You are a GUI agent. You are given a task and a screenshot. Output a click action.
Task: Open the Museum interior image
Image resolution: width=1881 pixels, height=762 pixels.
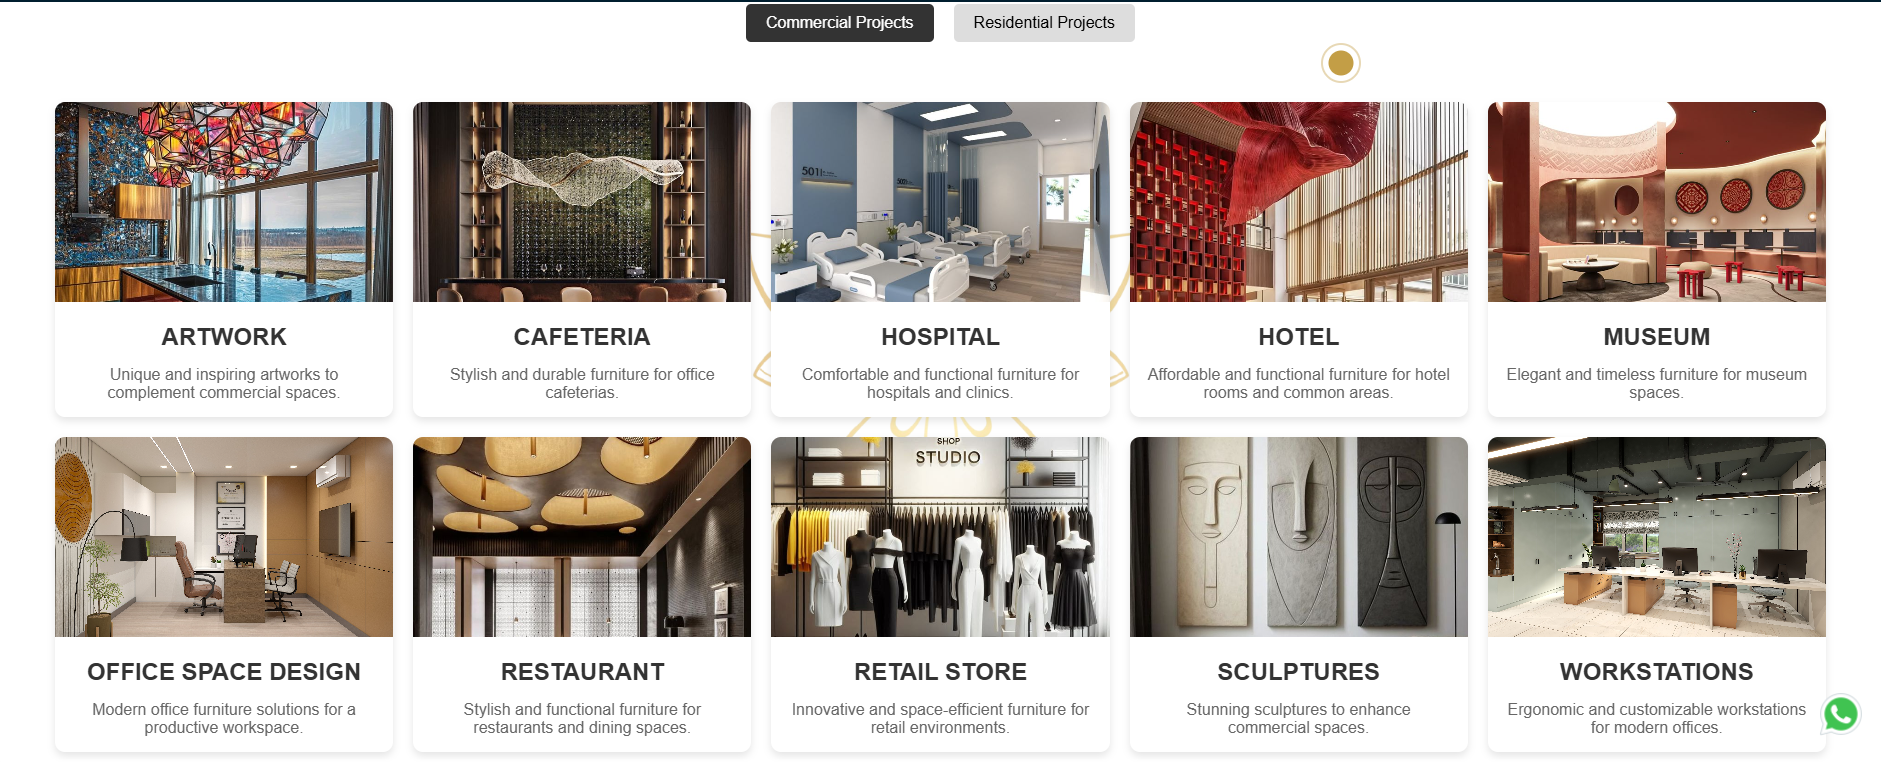[1656, 202]
